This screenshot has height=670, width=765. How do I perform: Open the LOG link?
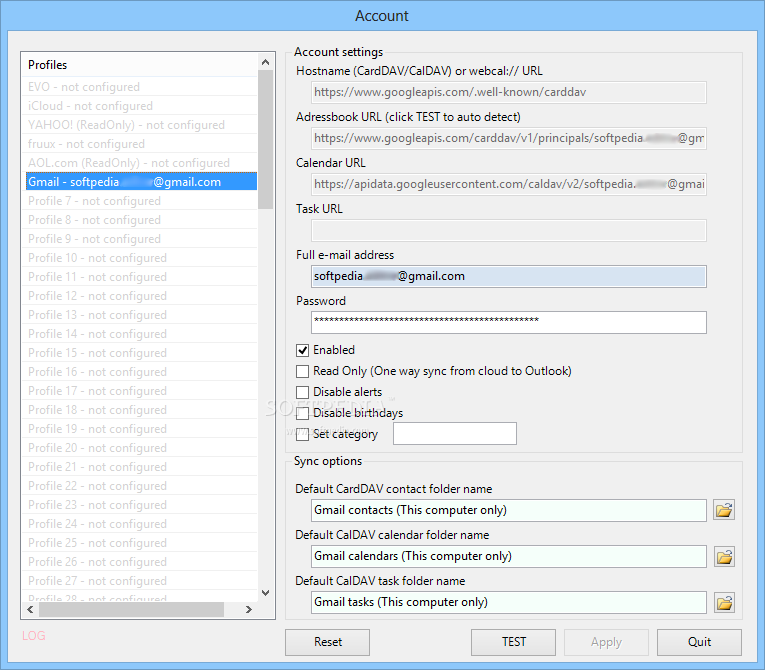tap(34, 636)
